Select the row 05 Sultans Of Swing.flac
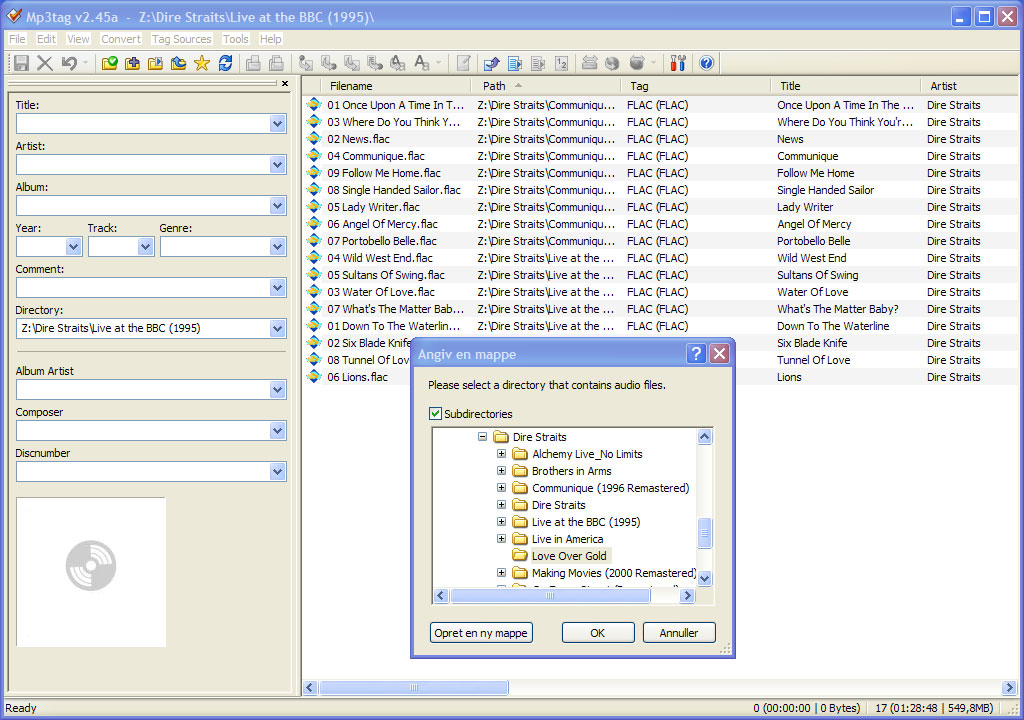The width and height of the screenshot is (1024, 720). point(660,274)
